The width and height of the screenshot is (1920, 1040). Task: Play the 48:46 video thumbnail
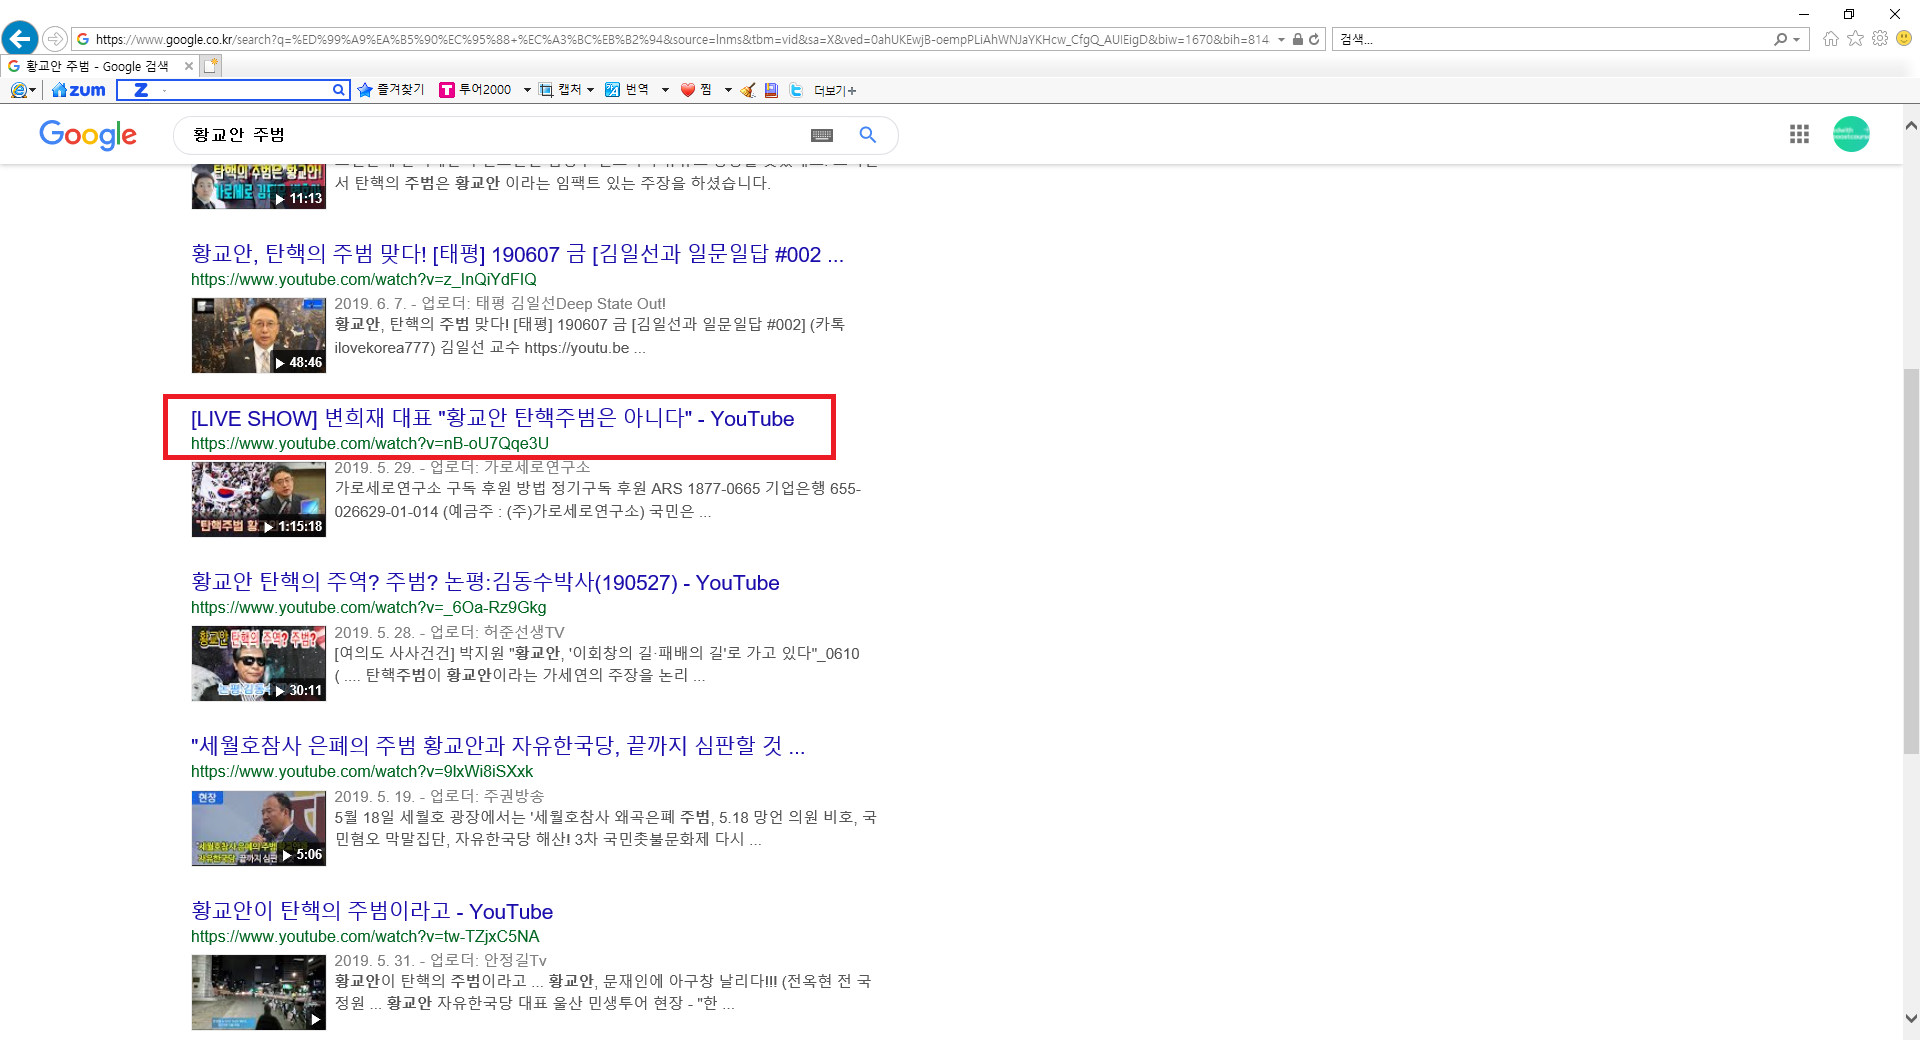(259, 335)
